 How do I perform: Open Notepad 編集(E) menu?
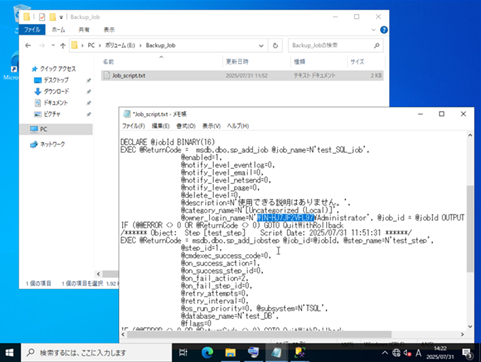click(x=161, y=126)
